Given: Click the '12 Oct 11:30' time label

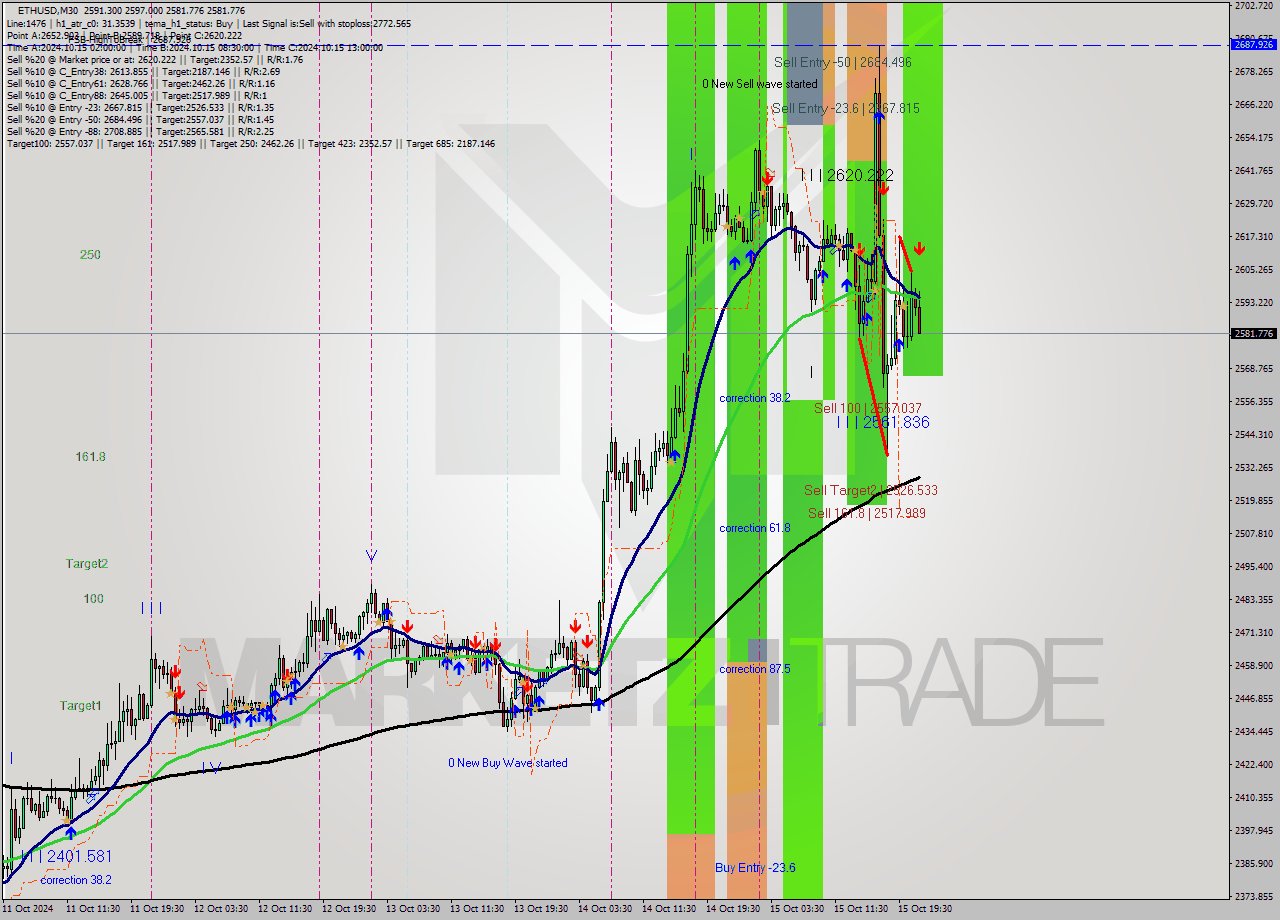Looking at the screenshot, I should pos(284,909).
